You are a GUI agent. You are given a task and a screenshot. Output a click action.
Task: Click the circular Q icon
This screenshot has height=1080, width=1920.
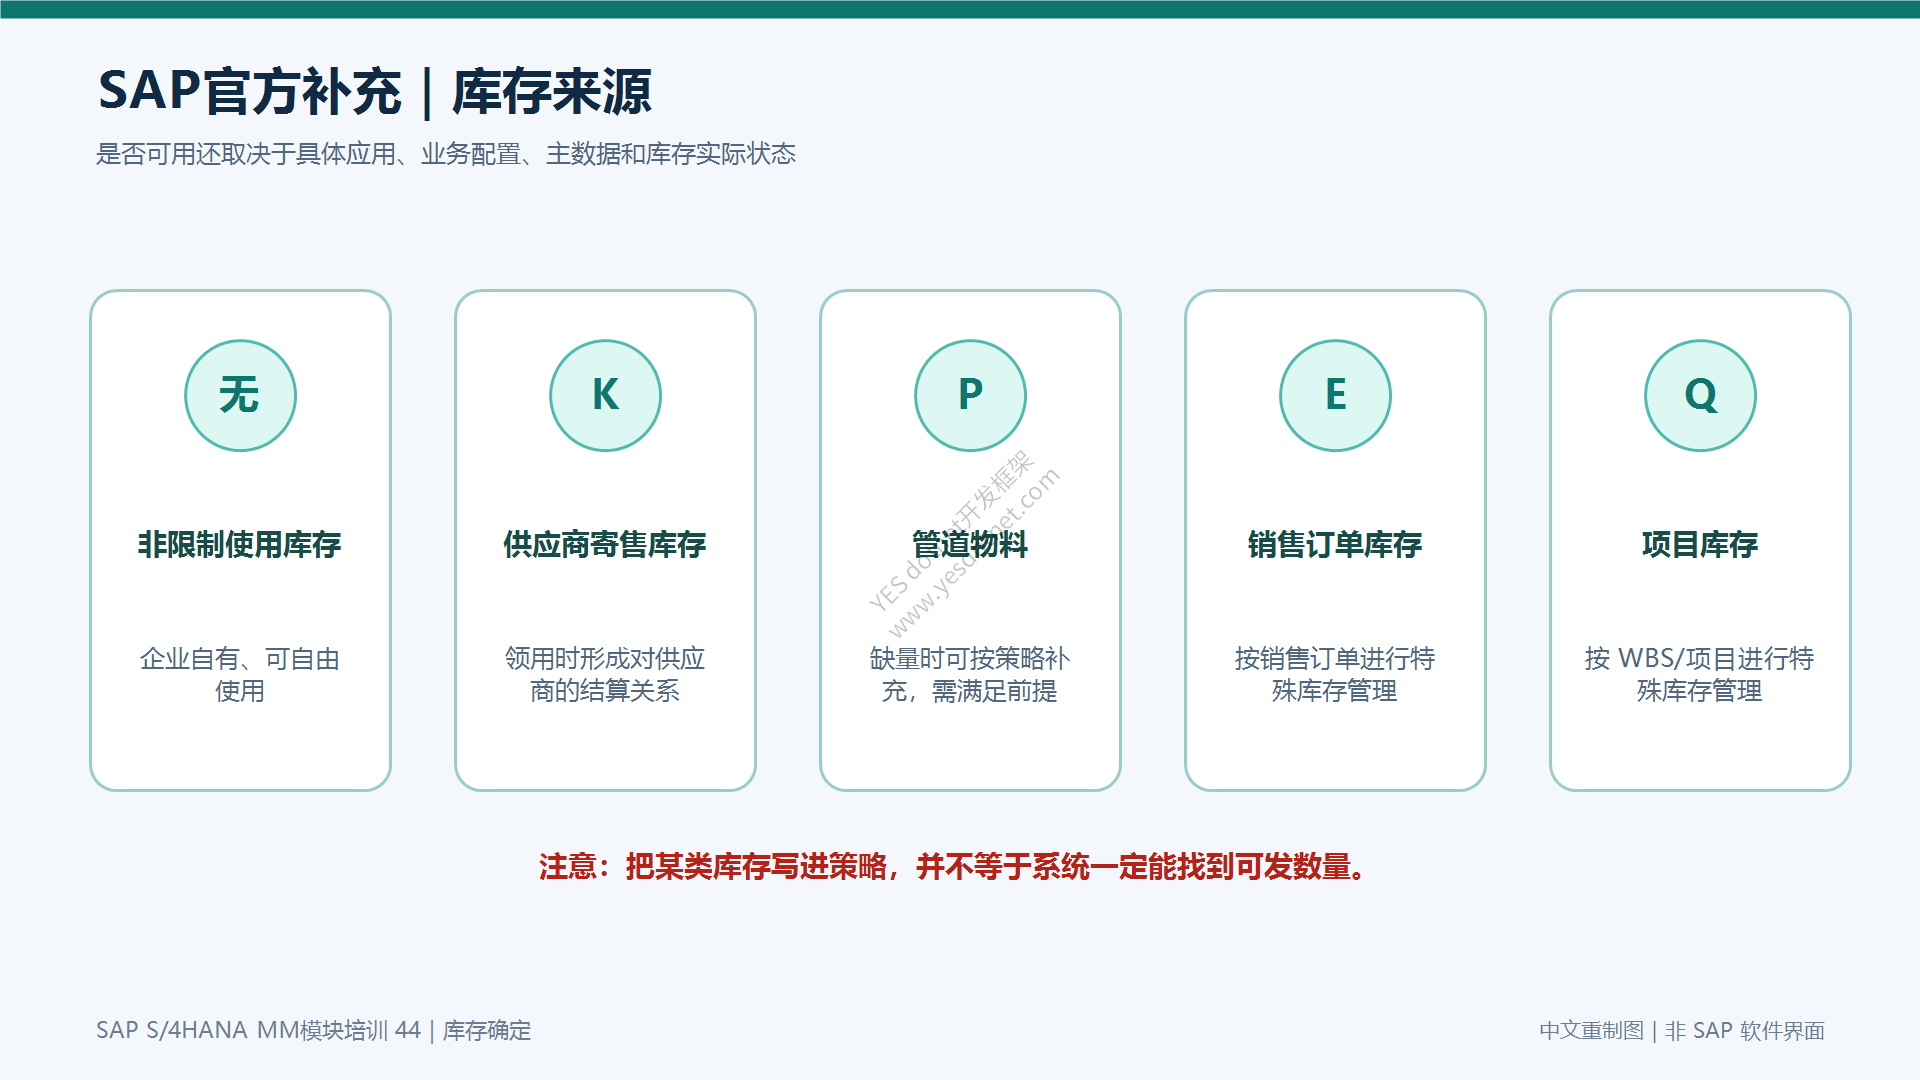pyautogui.click(x=1700, y=395)
